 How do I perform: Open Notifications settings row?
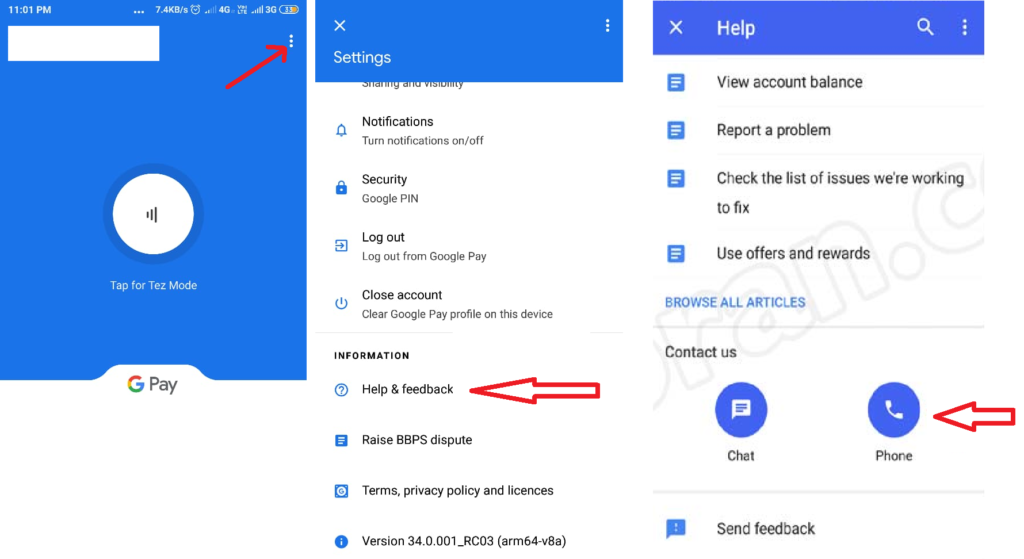pos(469,131)
